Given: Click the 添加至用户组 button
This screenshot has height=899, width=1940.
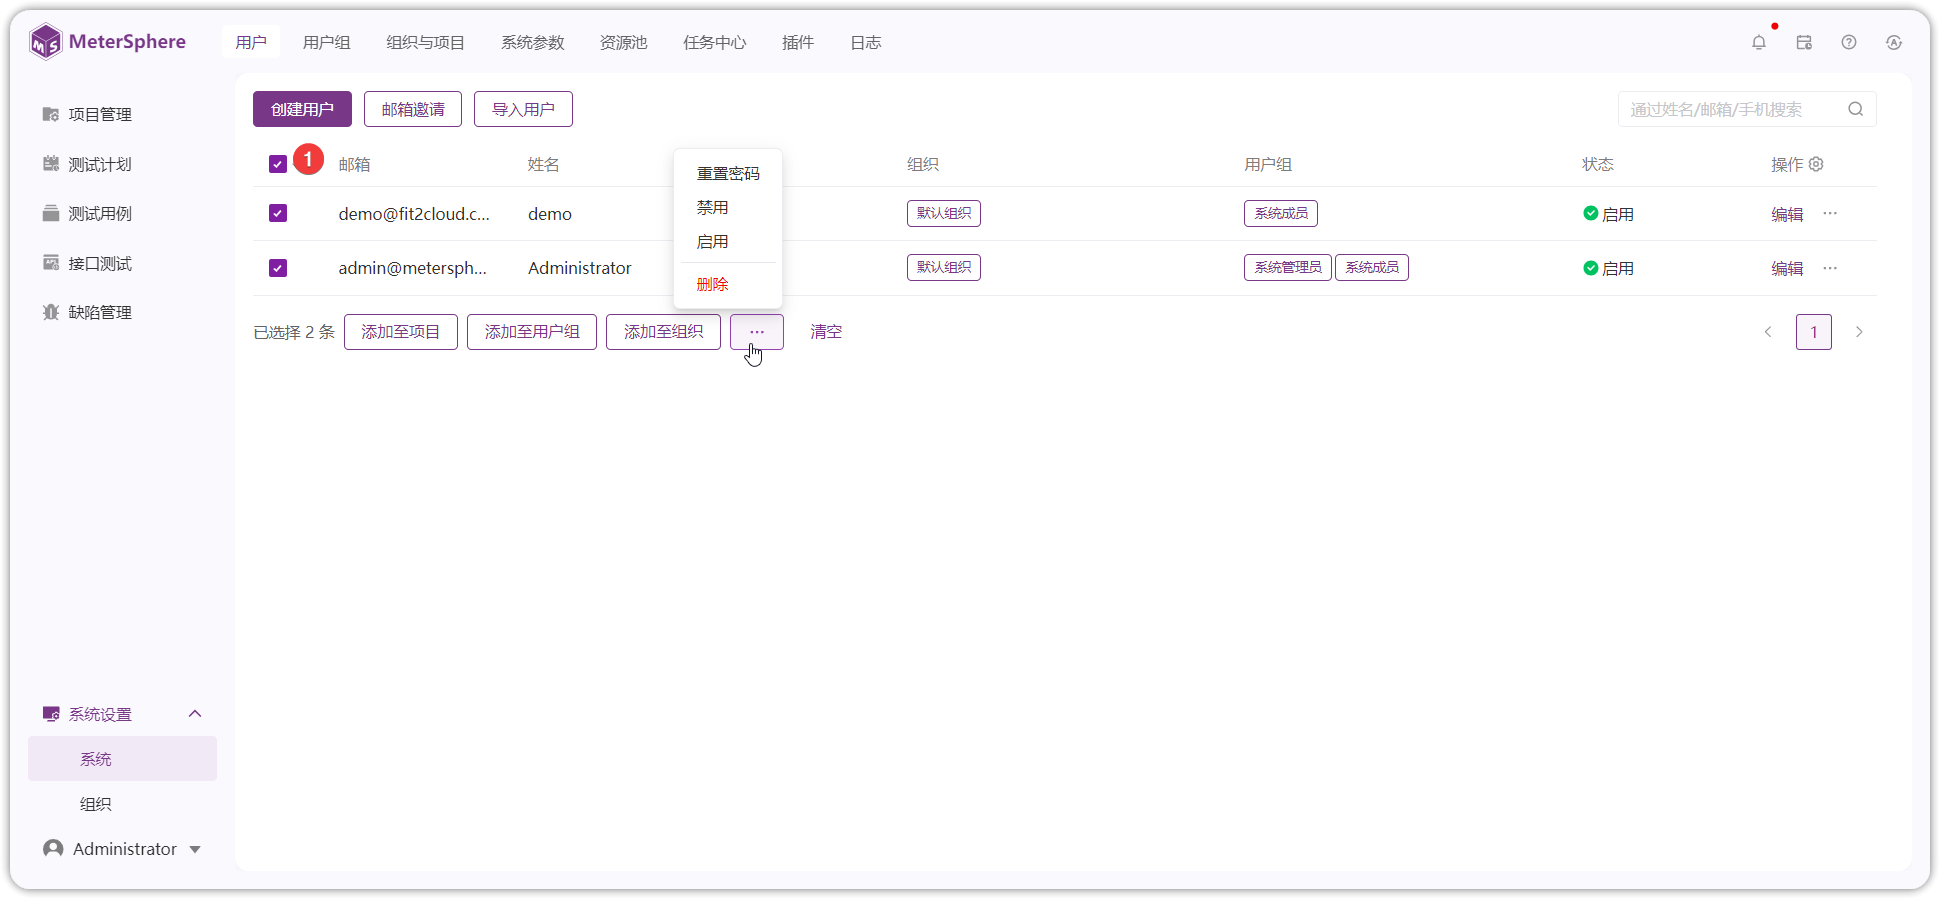Looking at the screenshot, I should (x=532, y=332).
